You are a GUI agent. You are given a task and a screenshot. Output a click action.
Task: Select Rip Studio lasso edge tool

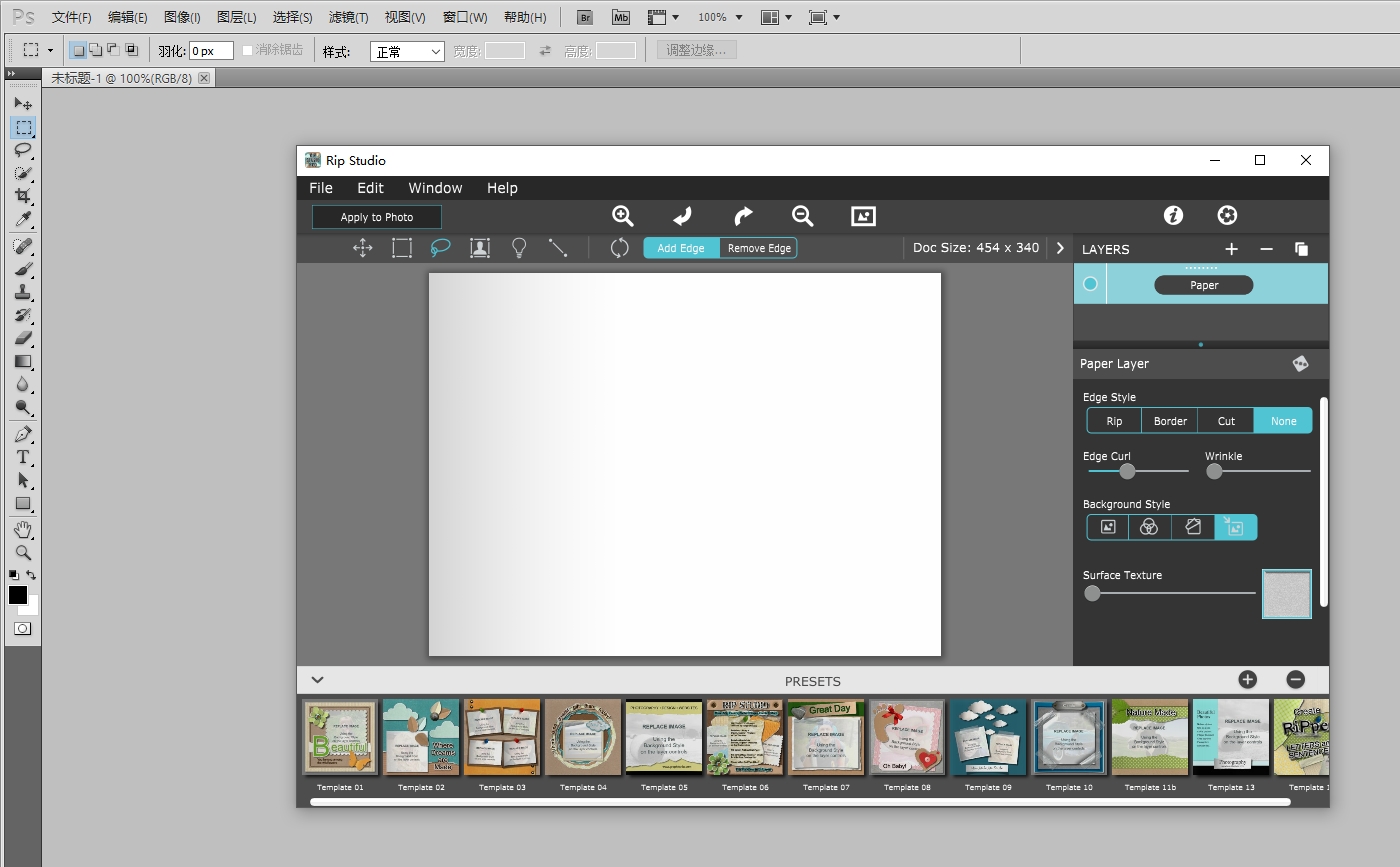[x=441, y=248]
